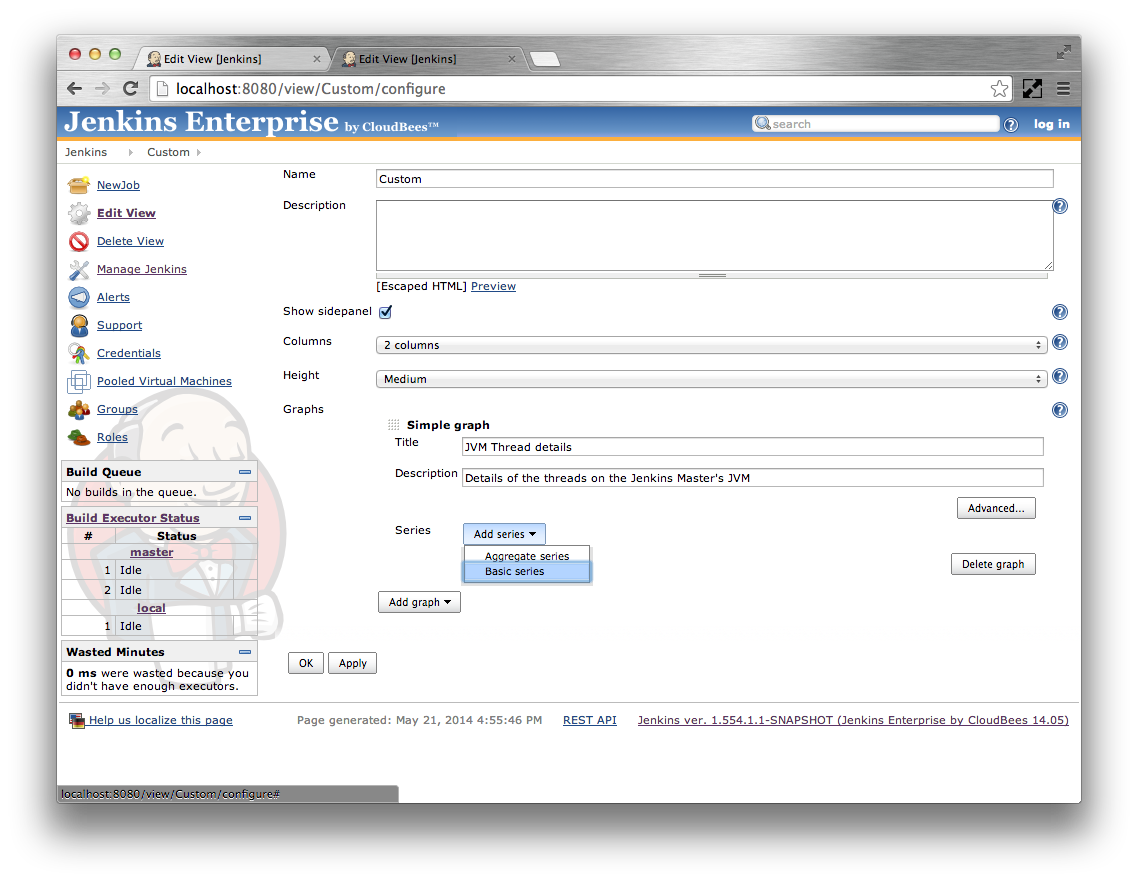Grab the Description textarea resize bar
This screenshot has height=882, width=1138.
coord(712,276)
